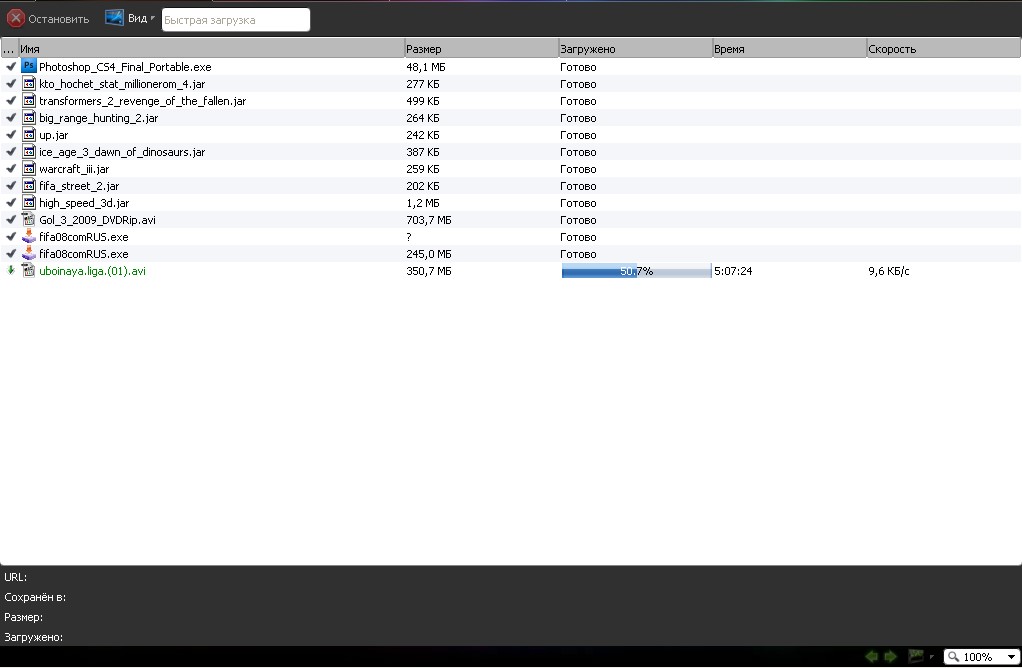The image size is (1022, 668).
Task: Select the fifa_street_2.jar file name
Action: [79, 186]
